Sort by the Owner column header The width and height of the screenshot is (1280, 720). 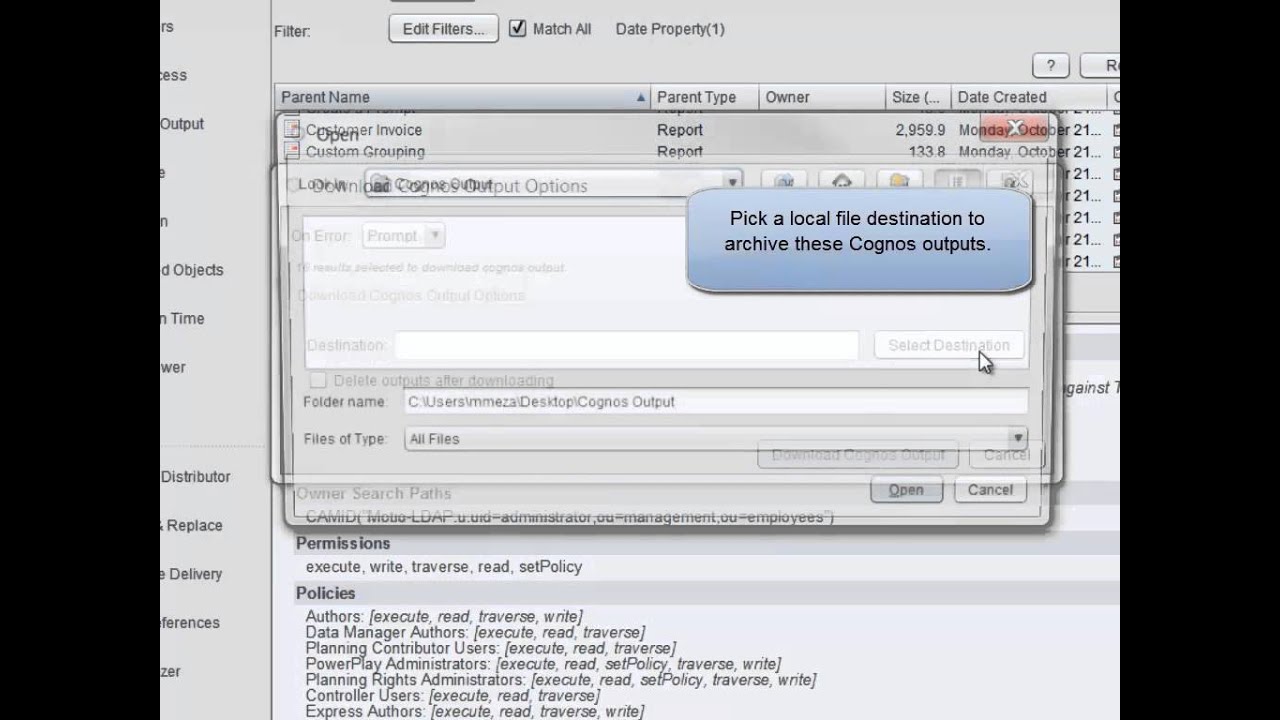point(821,97)
